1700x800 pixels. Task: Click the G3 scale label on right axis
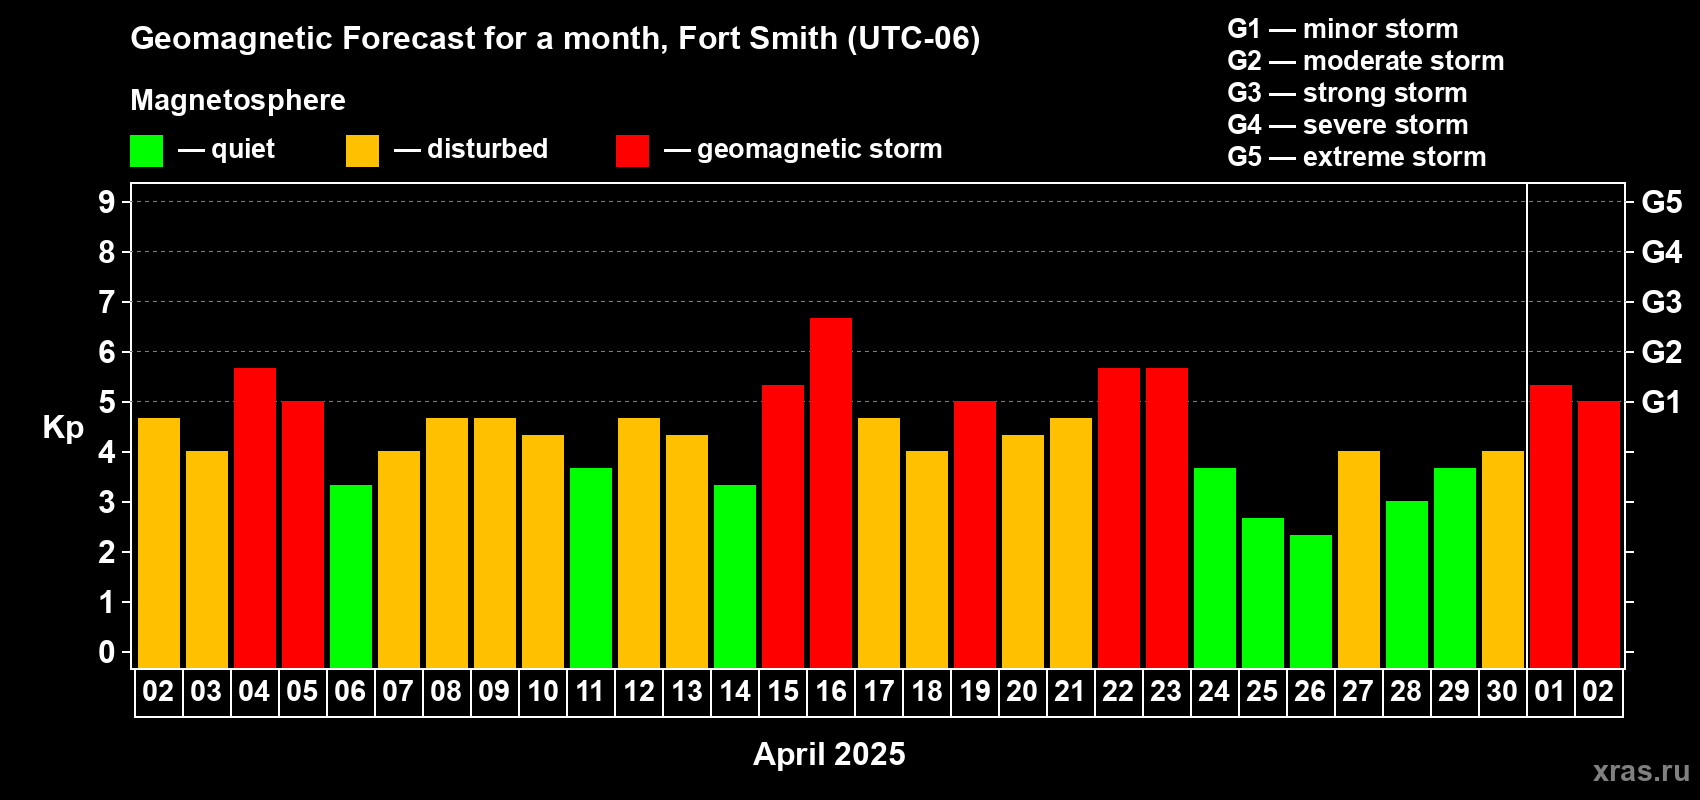pos(1662,302)
